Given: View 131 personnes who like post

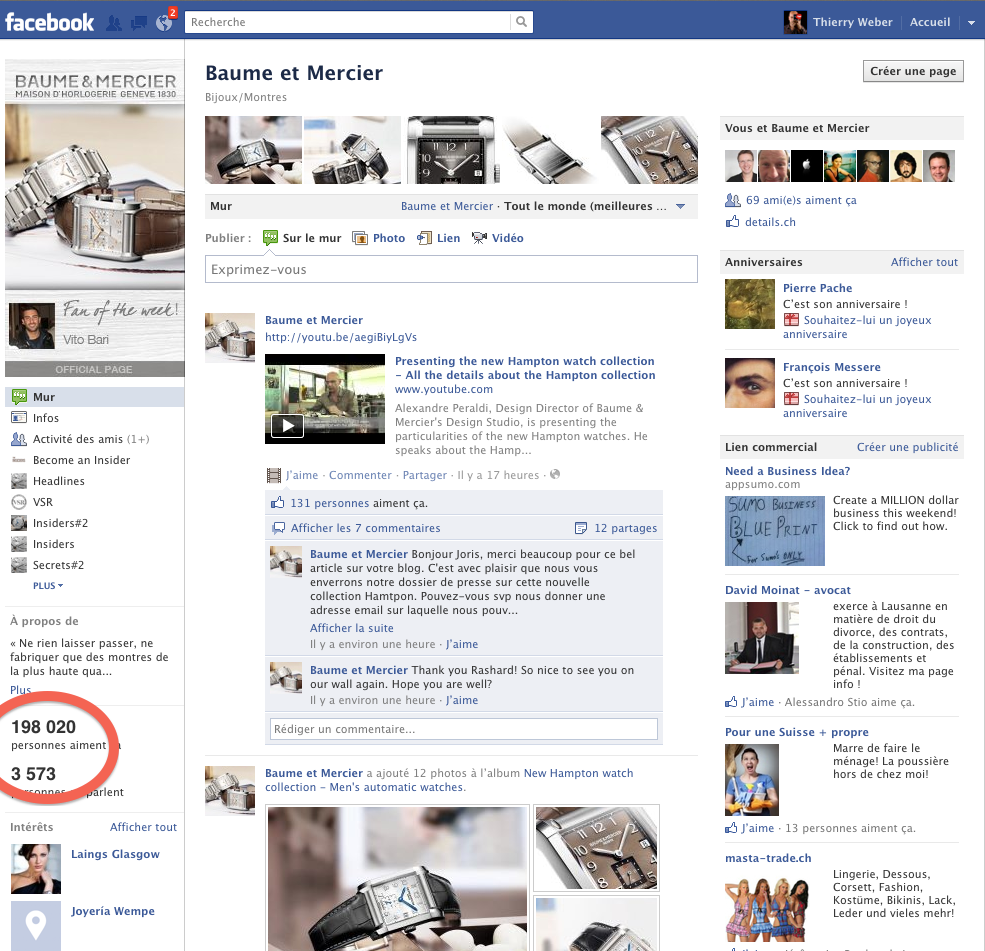Looking at the screenshot, I should 330,503.
